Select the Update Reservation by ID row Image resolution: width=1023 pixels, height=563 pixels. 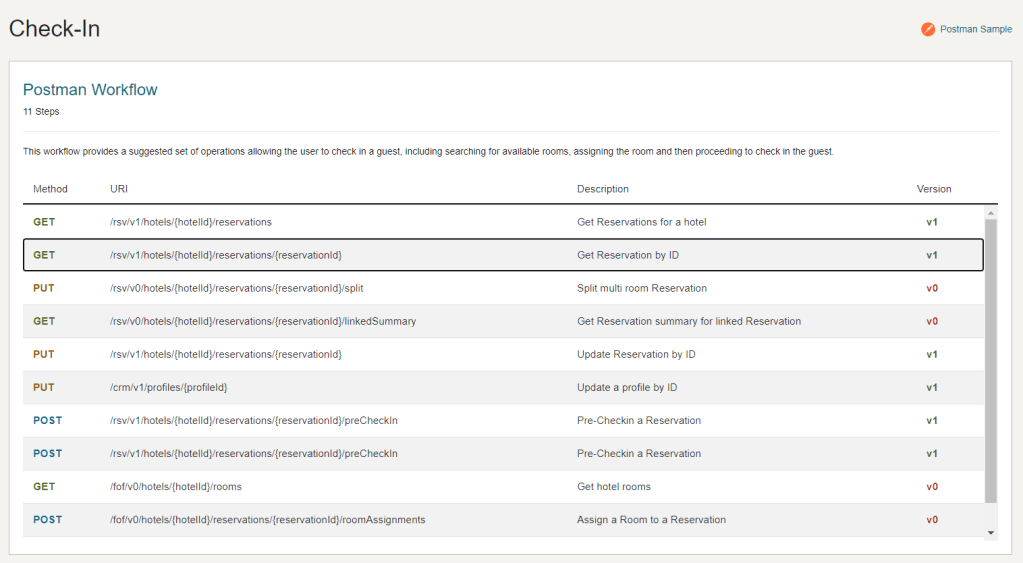pyautogui.click(x=500, y=354)
